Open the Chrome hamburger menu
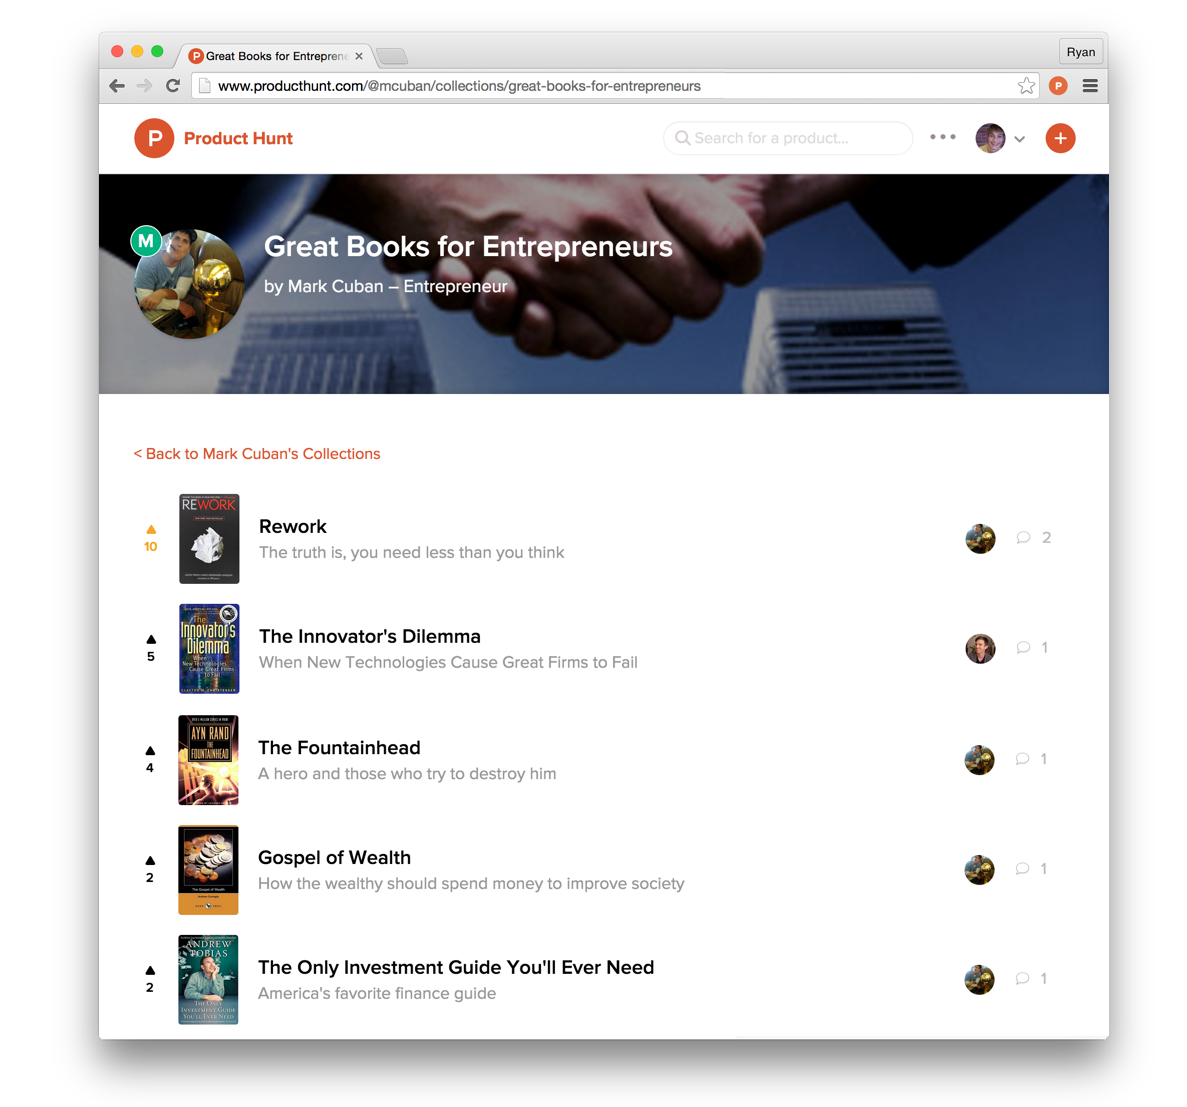Image resolution: width=1187 pixels, height=1107 pixels. (1090, 86)
